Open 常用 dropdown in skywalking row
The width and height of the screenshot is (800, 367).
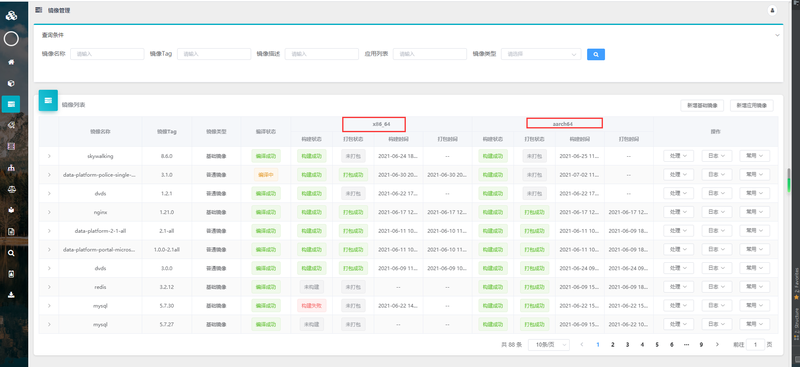tap(755, 156)
